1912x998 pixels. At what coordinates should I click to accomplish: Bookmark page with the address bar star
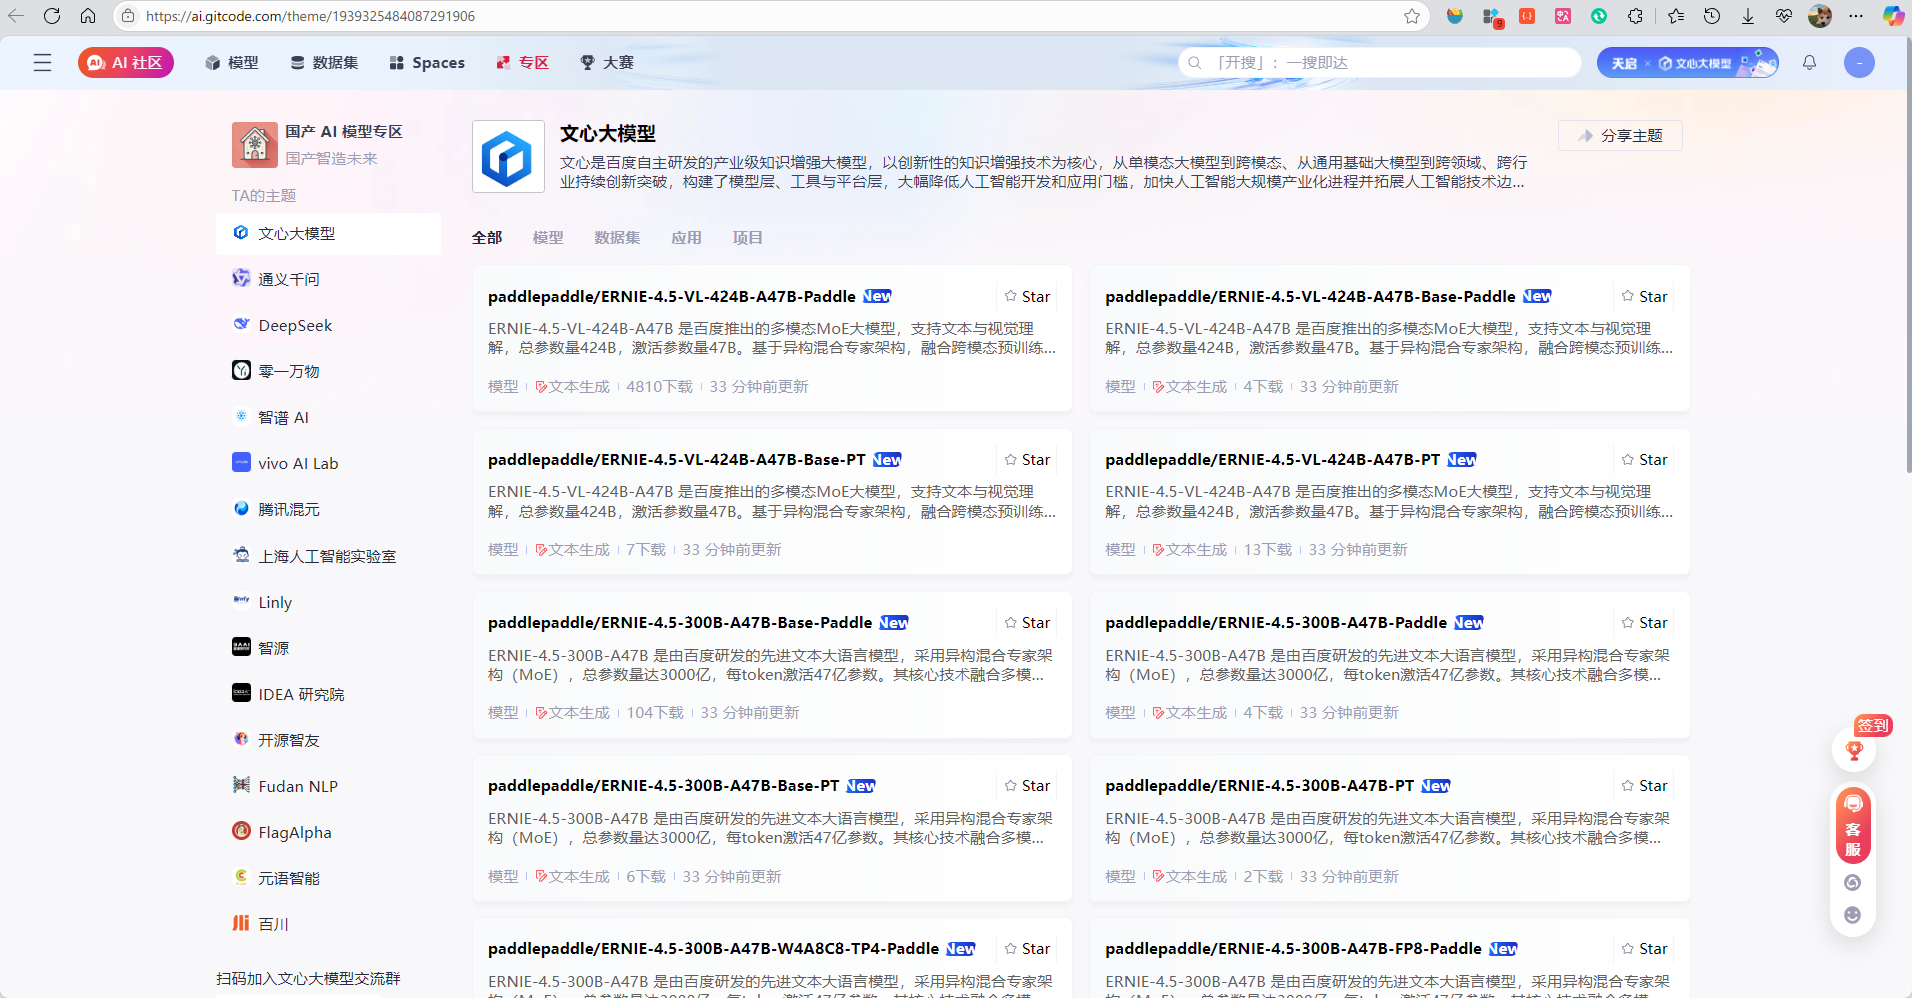[x=1412, y=16]
